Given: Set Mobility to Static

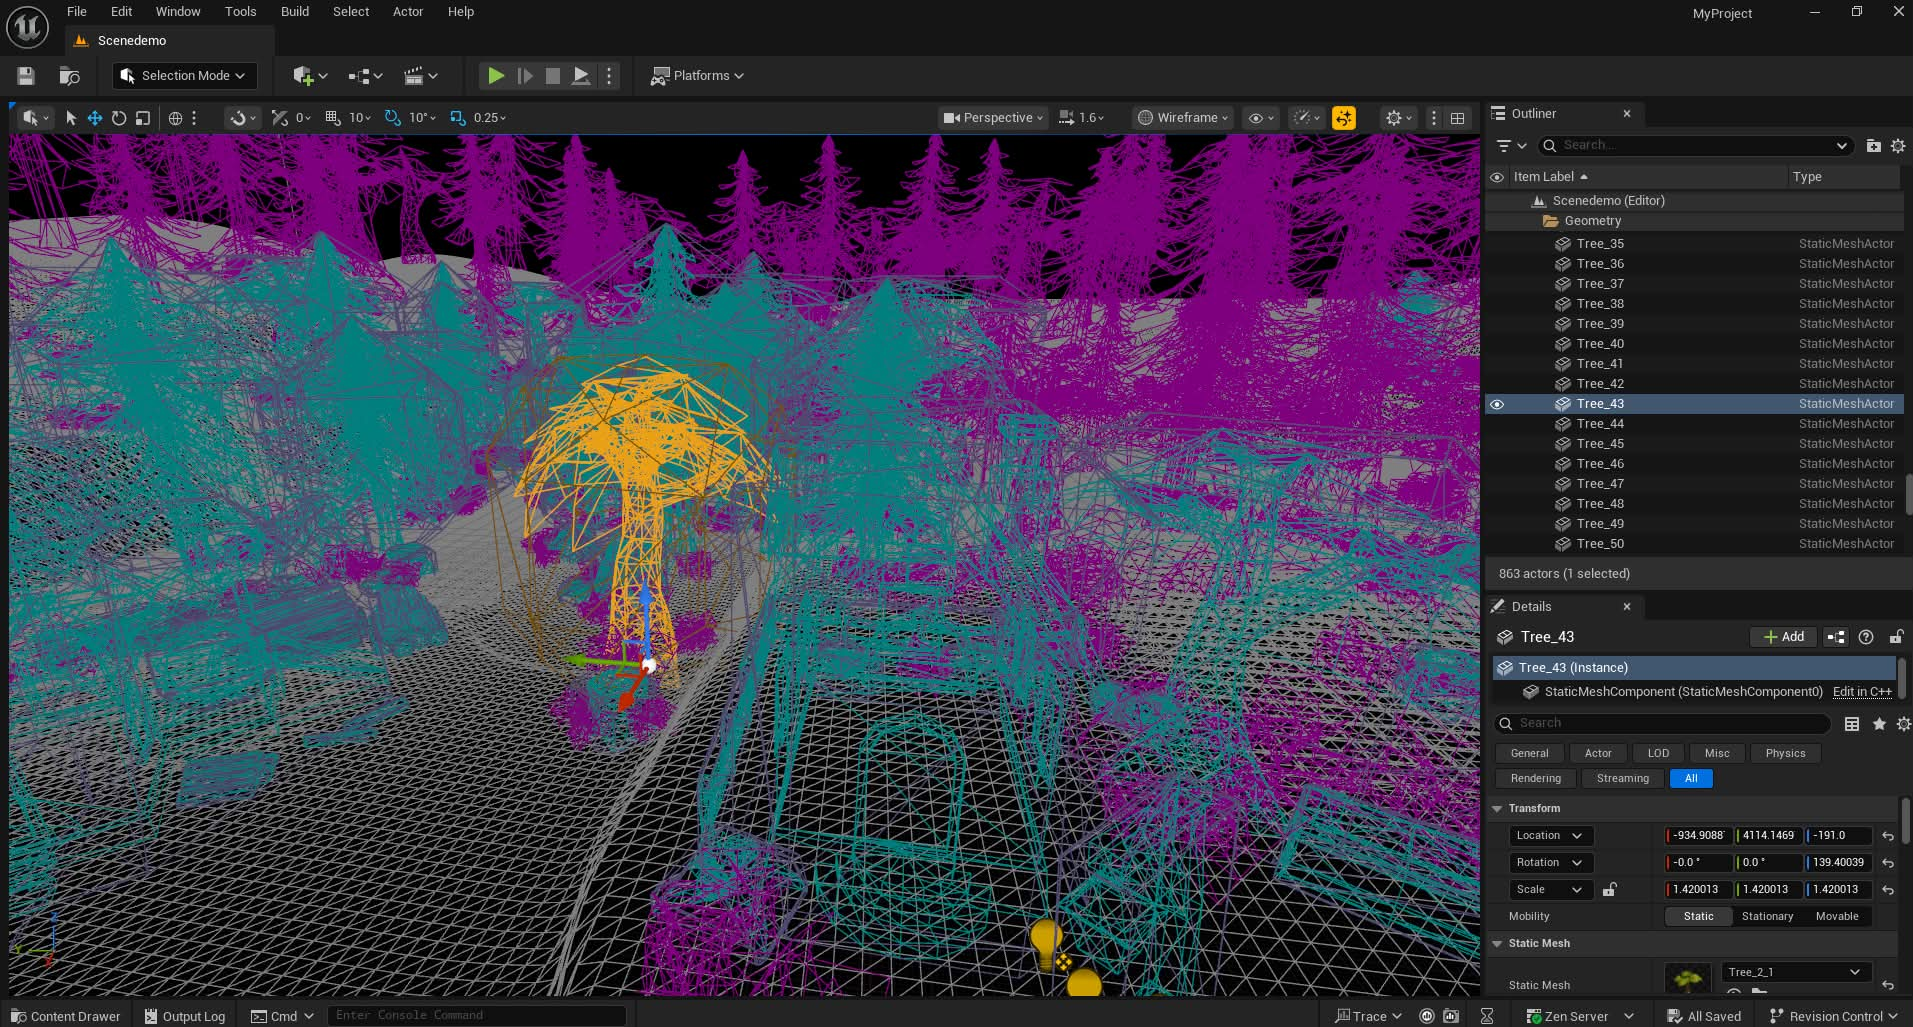Looking at the screenshot, I should pos(1698,916).
